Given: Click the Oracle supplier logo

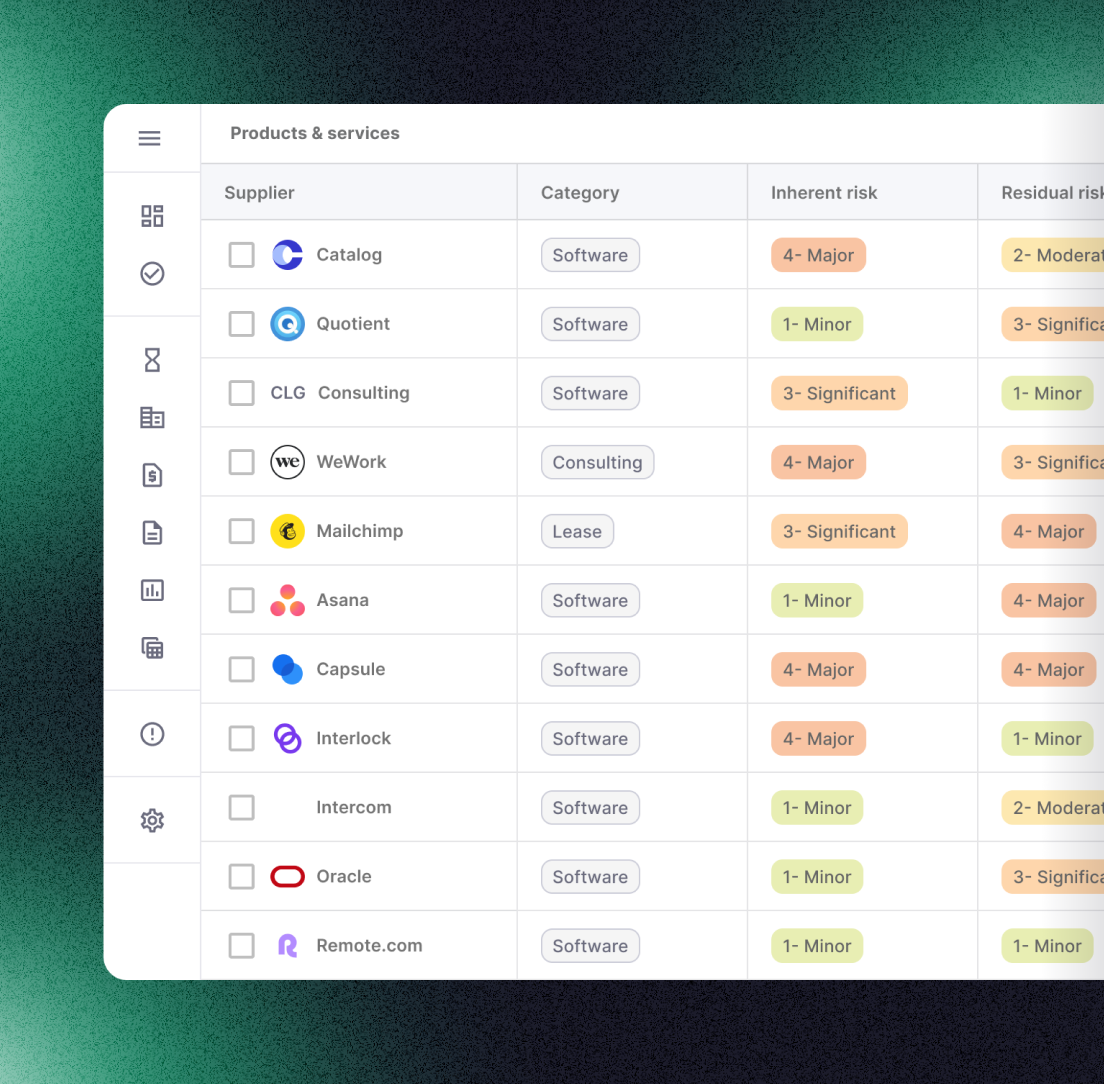Looking at the screenshot, I should (287, 876).
